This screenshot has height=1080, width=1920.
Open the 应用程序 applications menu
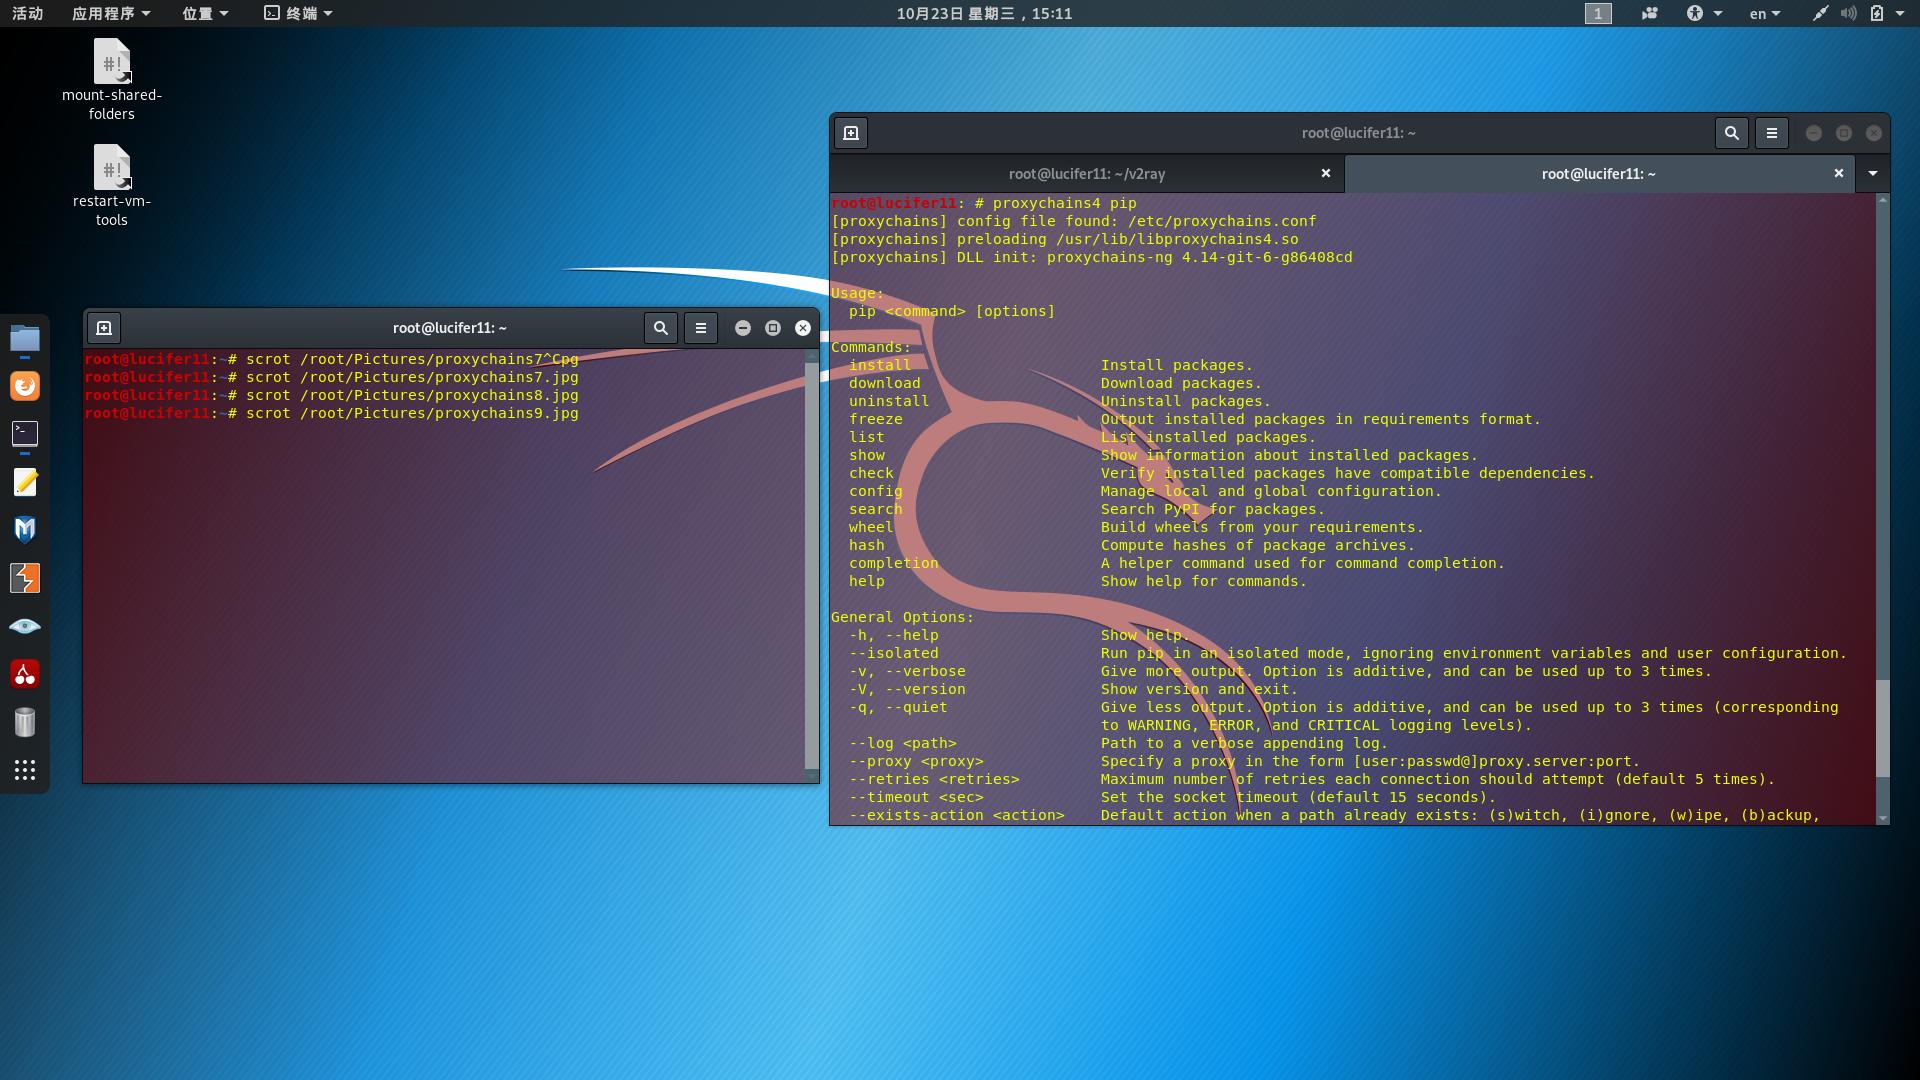tap(111, 13)
